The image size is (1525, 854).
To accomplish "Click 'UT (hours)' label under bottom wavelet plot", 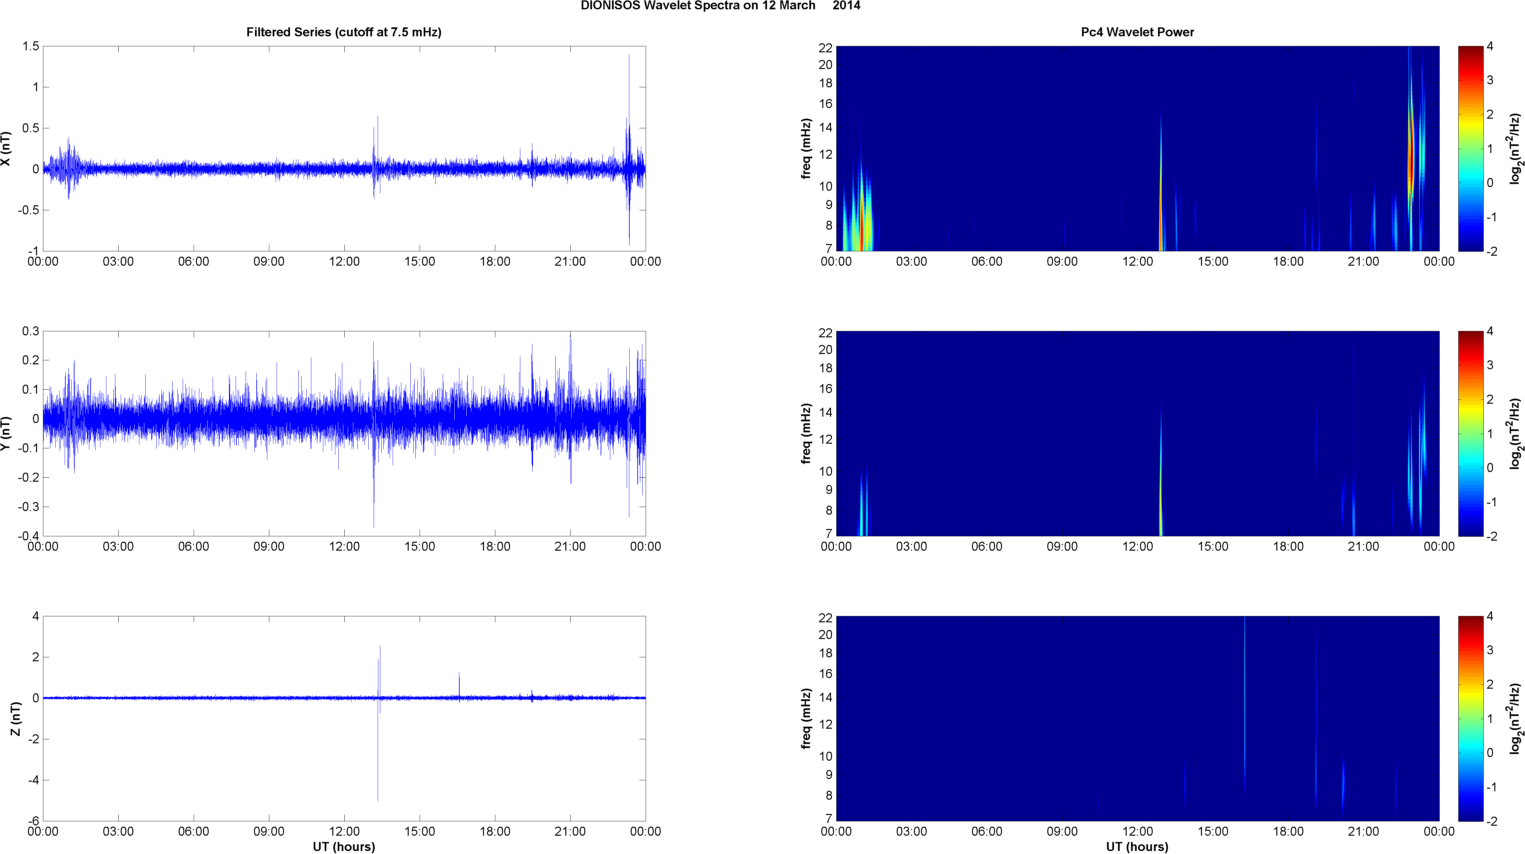I will [x=1137, y=846].
